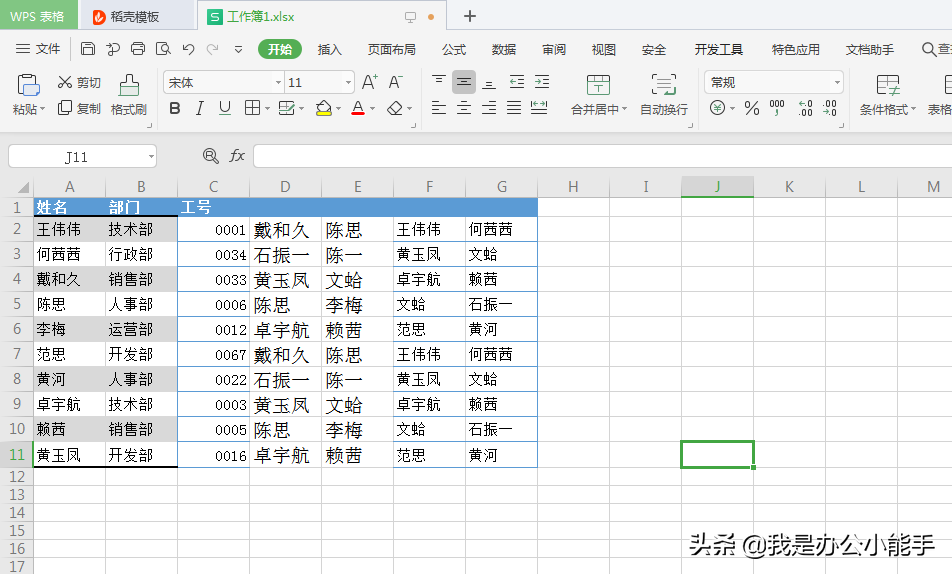Click the Format Painter (格式刷) icon
This screenshot has height=574, width=952.
pos(128,86)
